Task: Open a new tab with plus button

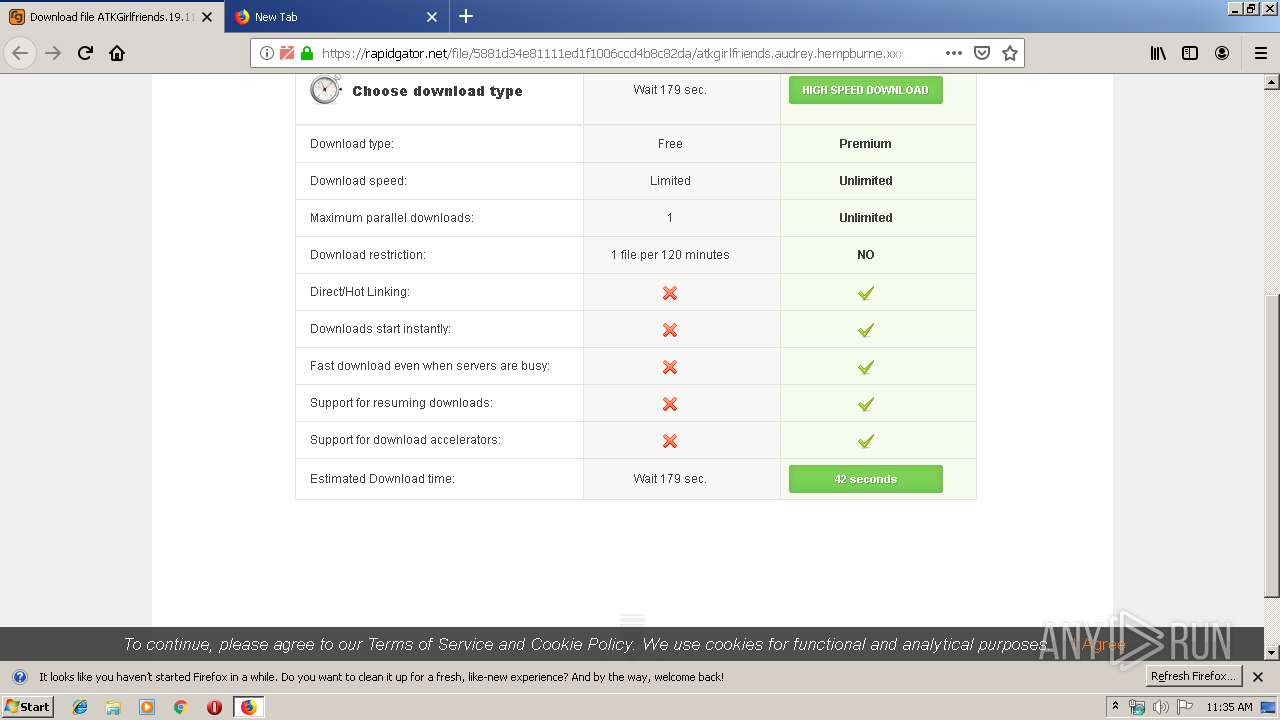Action: click(466, 16)
